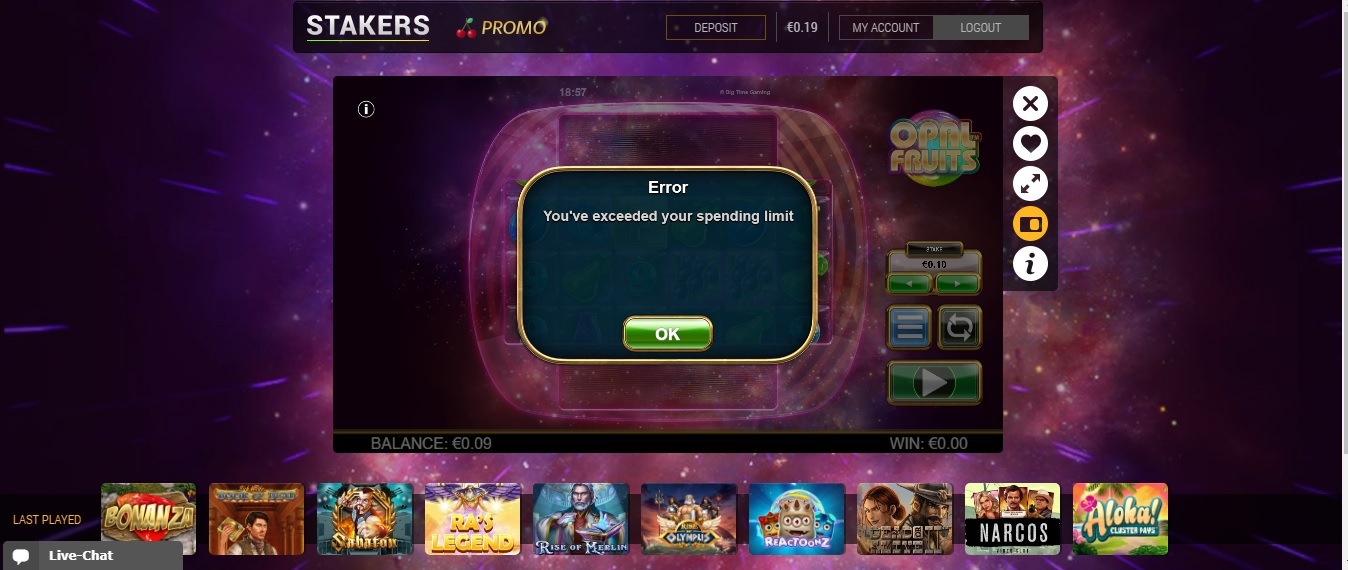Launch the Bonanza game thumbnail

(x=149, y=519)
